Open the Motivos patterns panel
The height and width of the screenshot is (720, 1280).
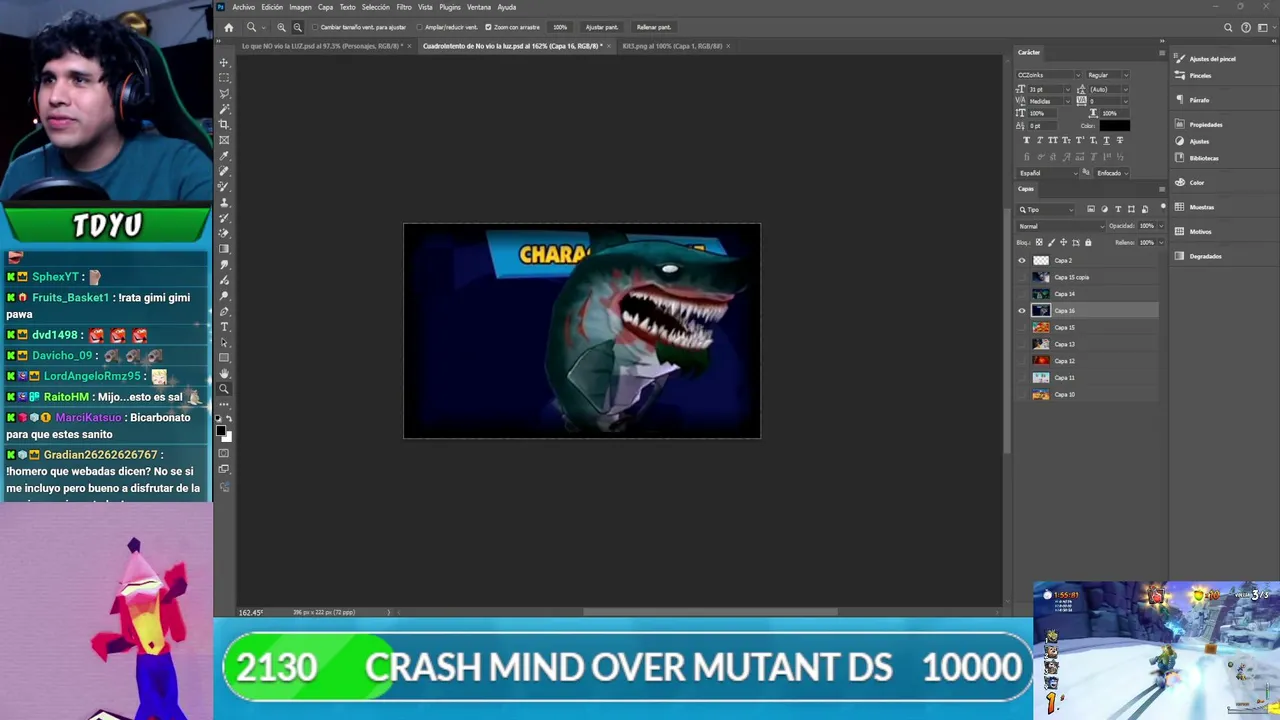tap(1194, 232)
